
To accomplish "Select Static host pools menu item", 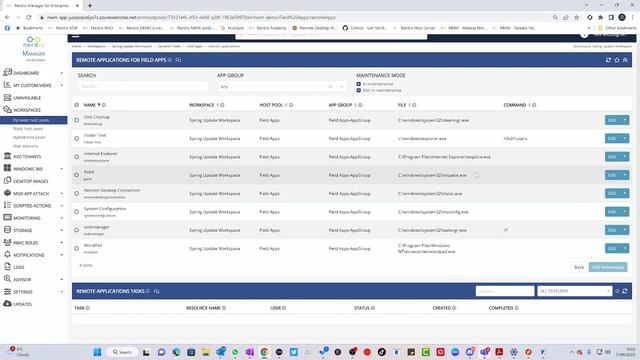I will [28, 129].
